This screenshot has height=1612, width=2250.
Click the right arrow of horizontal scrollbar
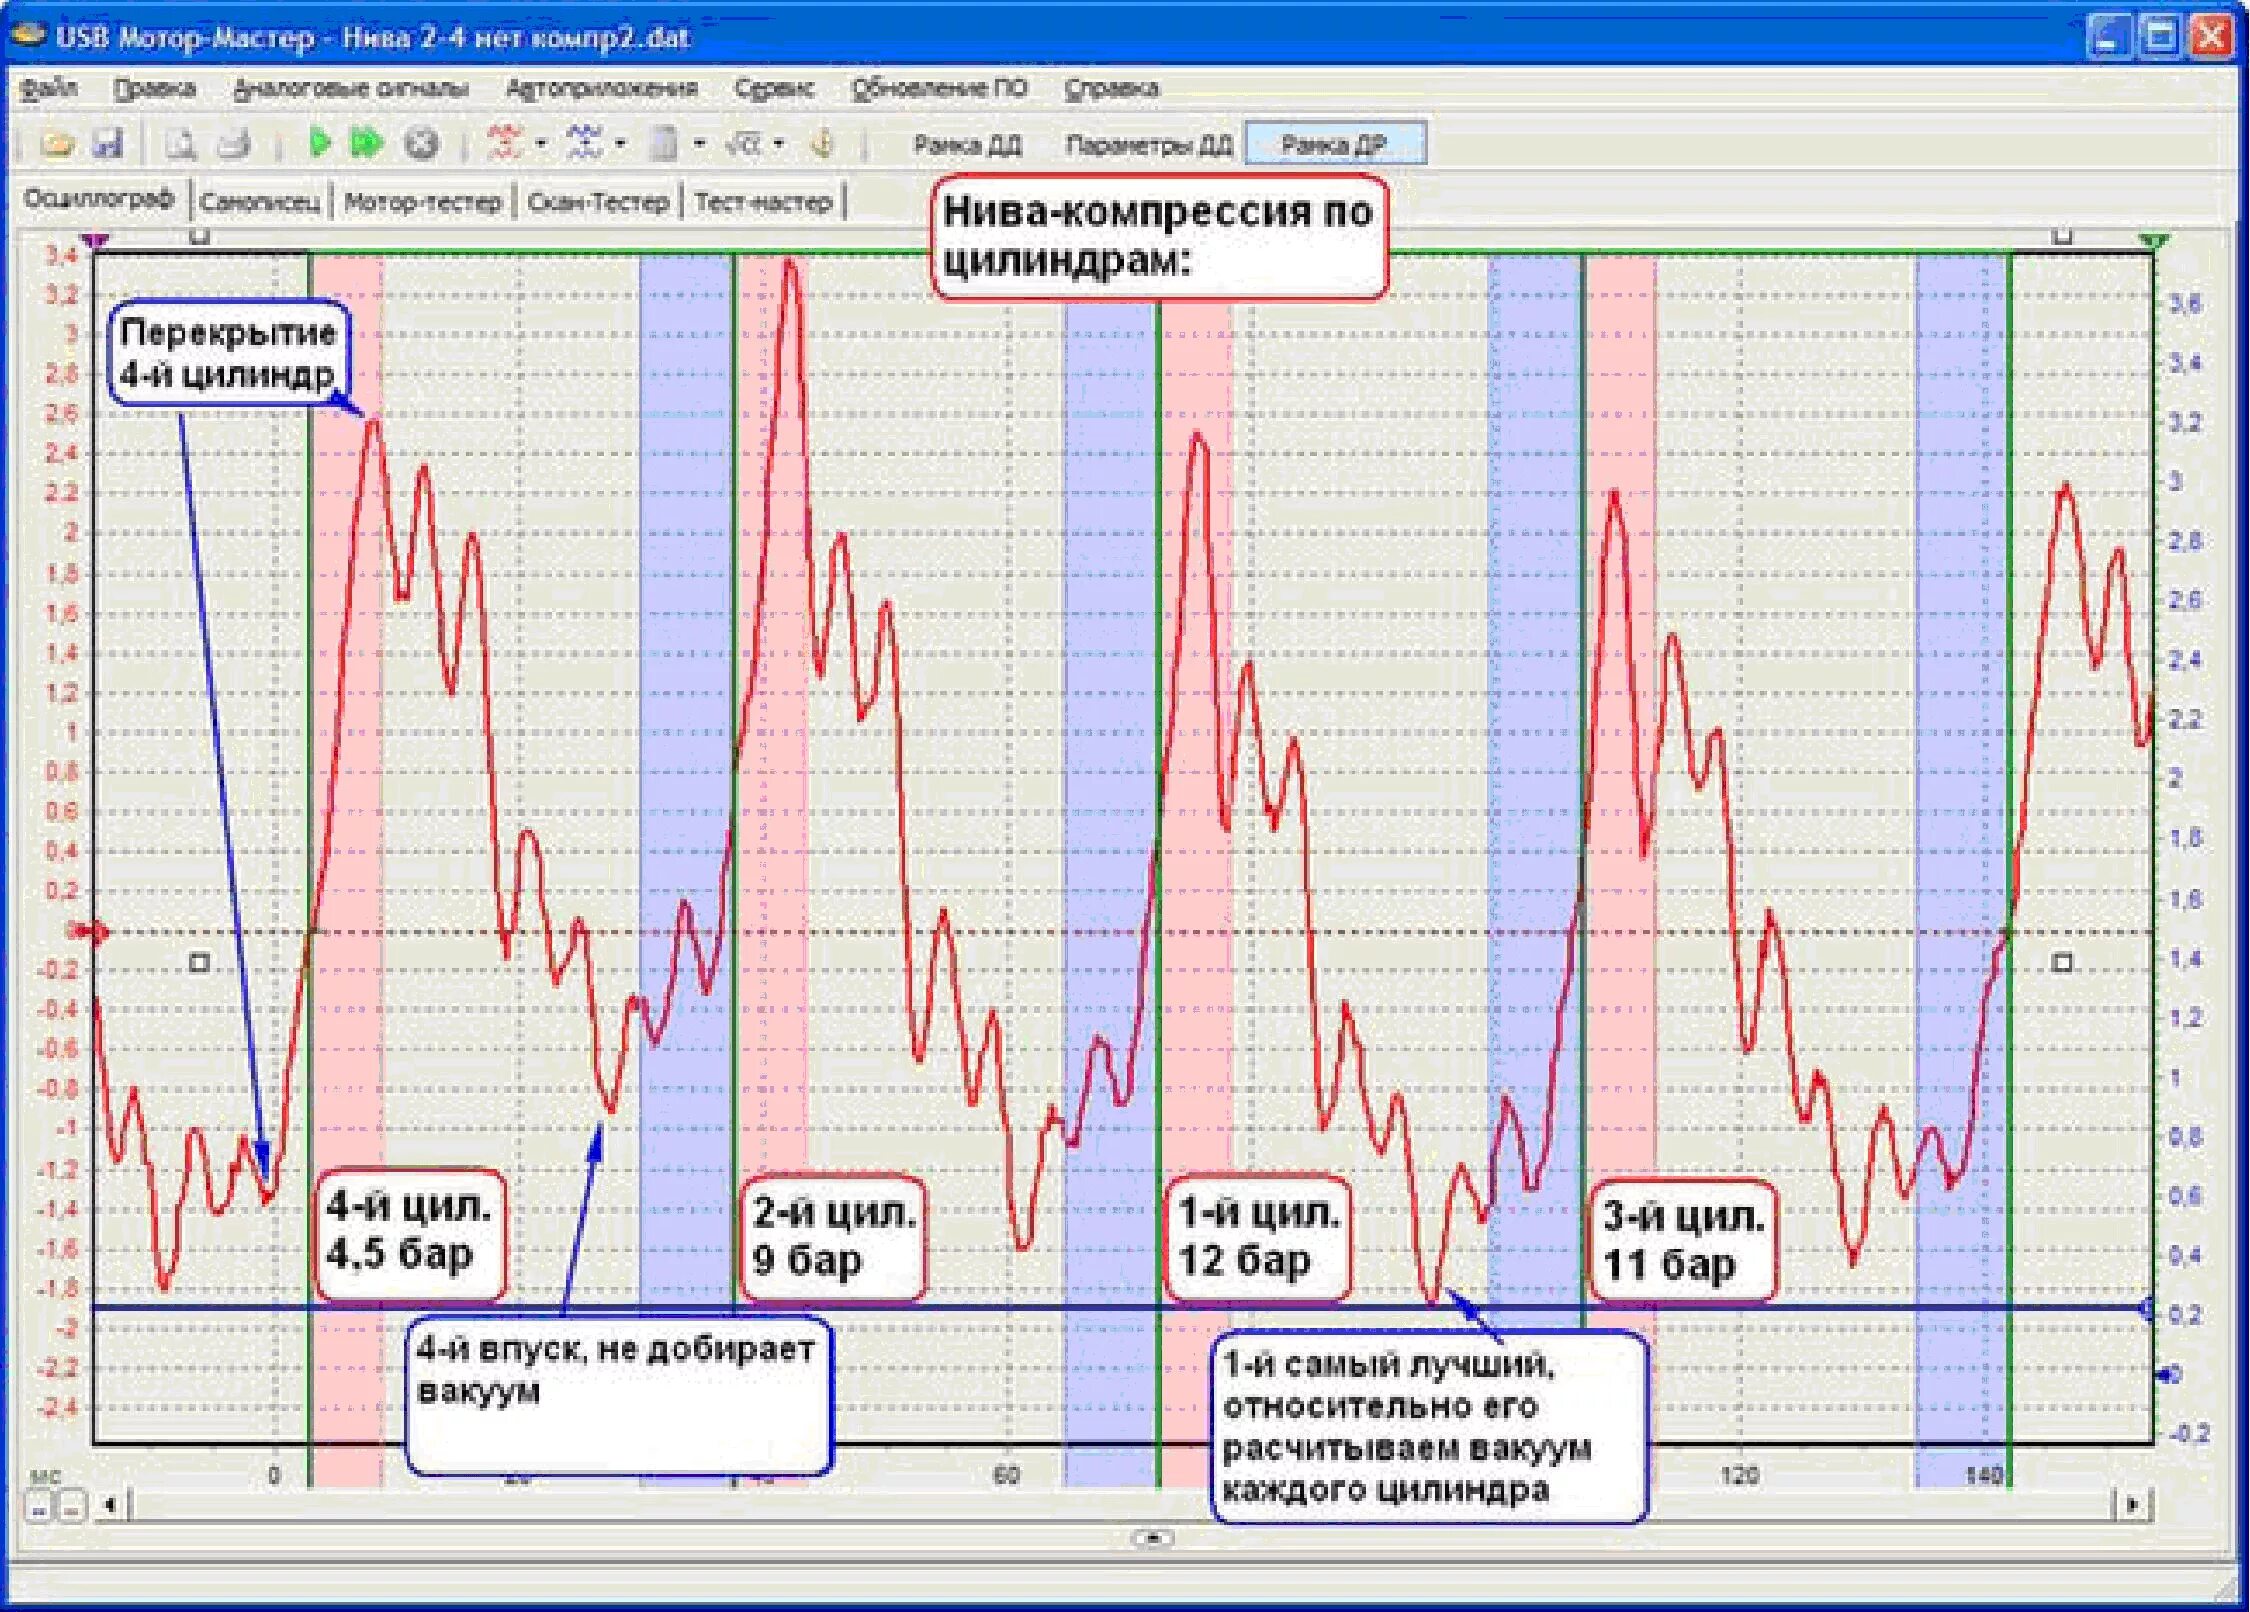point(2133,1503)
